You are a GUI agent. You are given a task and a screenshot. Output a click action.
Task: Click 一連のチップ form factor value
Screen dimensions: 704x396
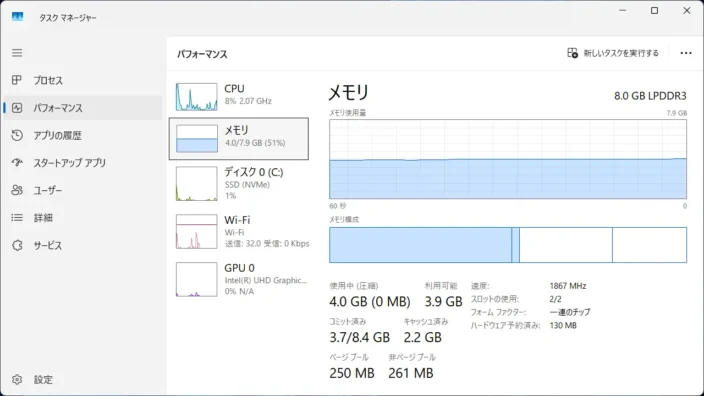(x=570, y=312)
